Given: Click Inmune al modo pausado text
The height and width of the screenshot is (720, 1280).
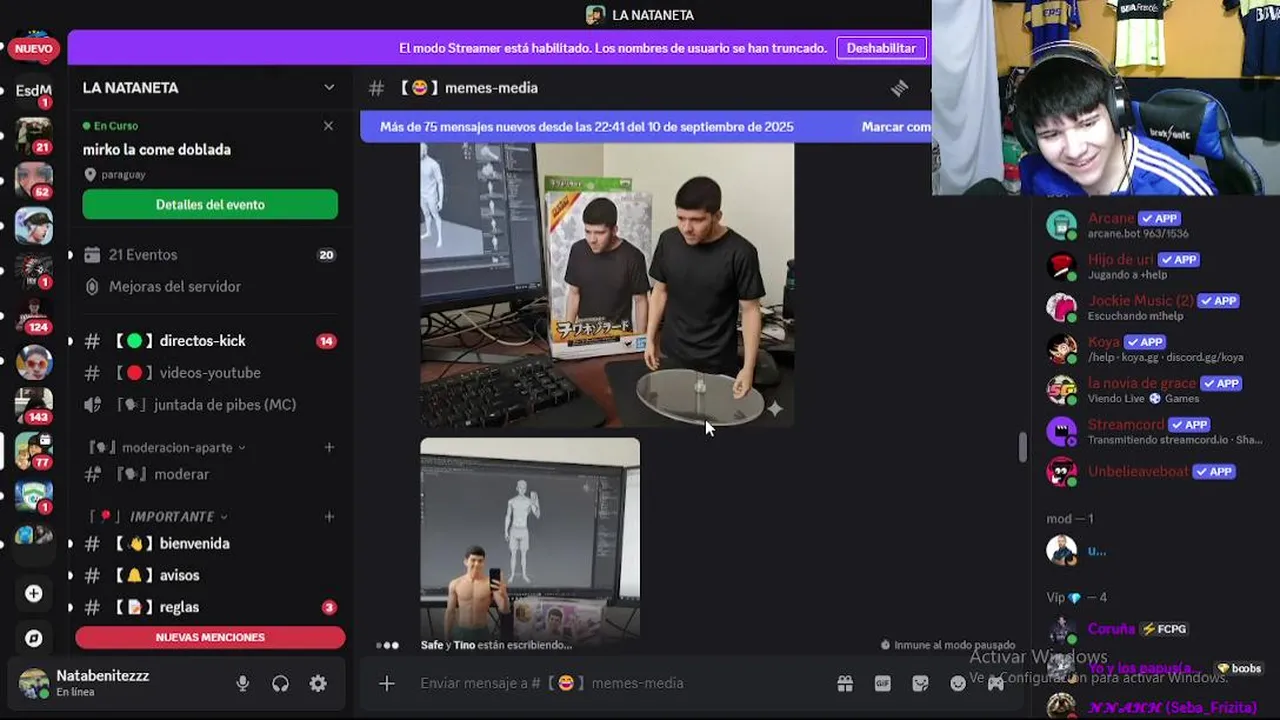Looking at the screenshot, I should point(954,645).
